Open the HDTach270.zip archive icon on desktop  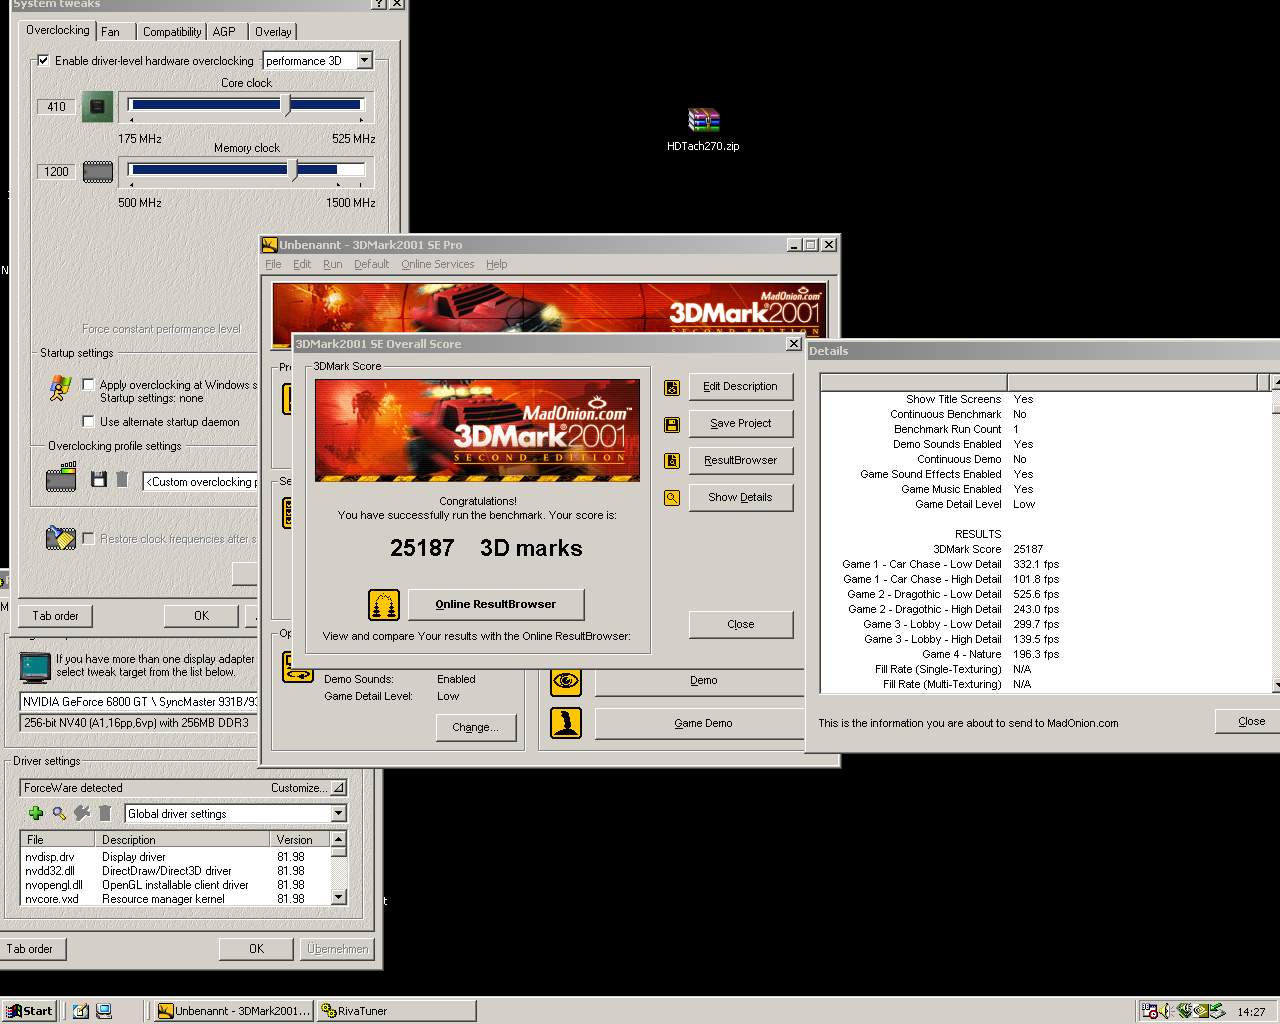pos(704,120)
